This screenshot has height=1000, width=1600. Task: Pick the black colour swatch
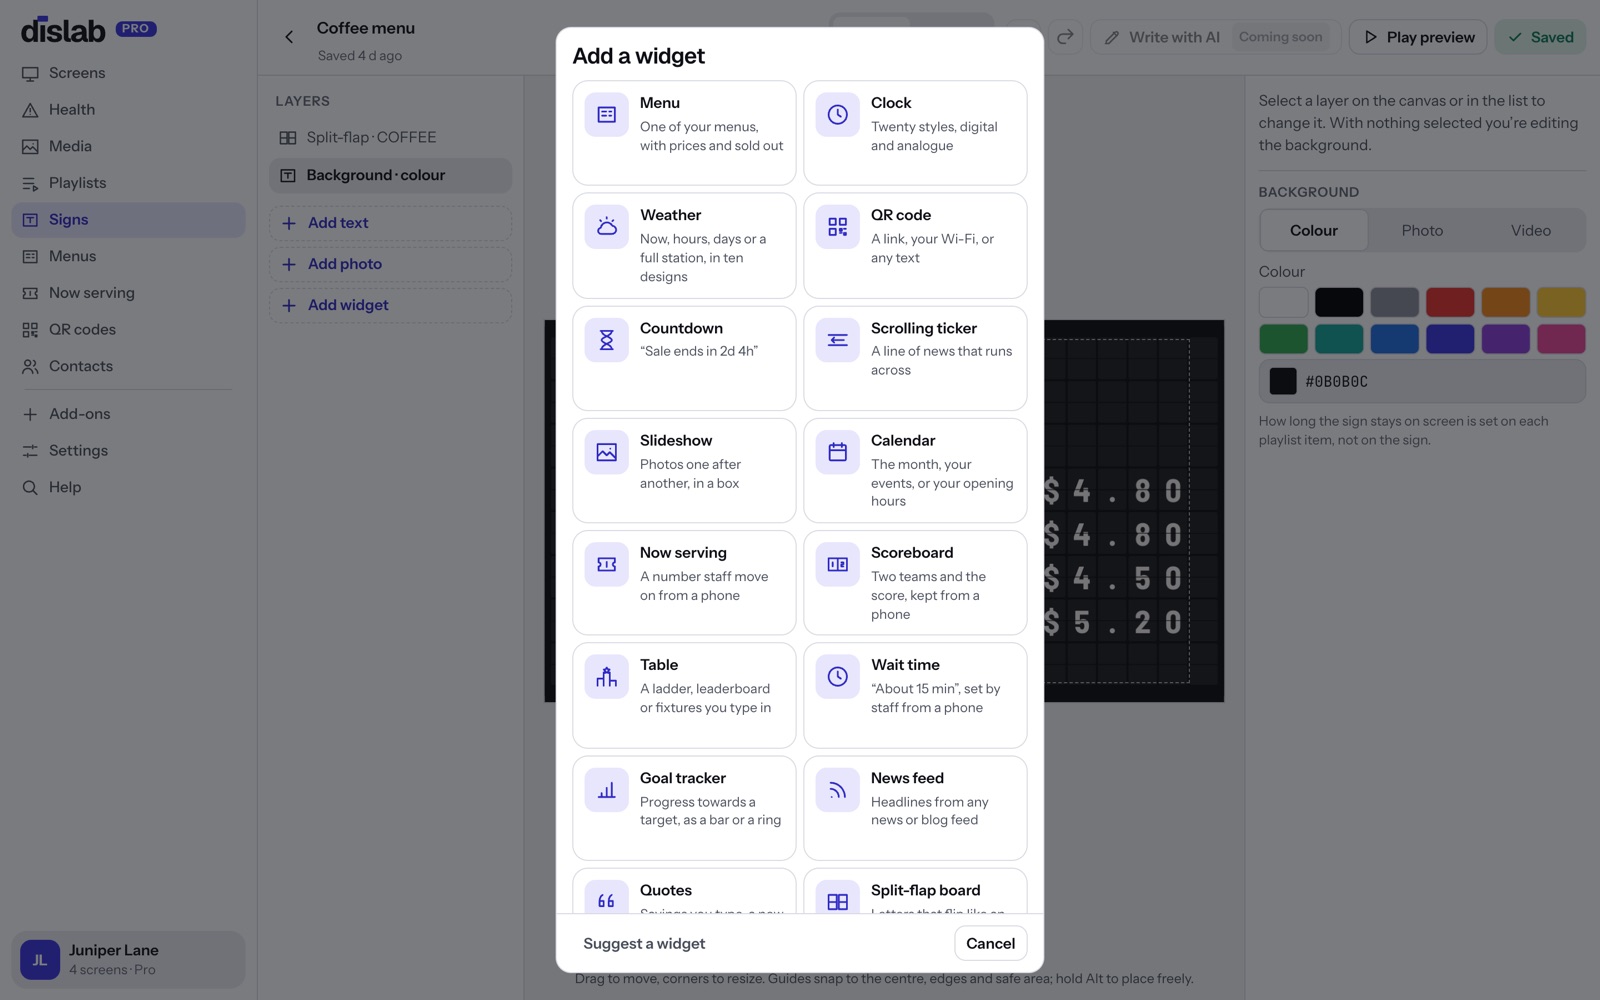1339,302
